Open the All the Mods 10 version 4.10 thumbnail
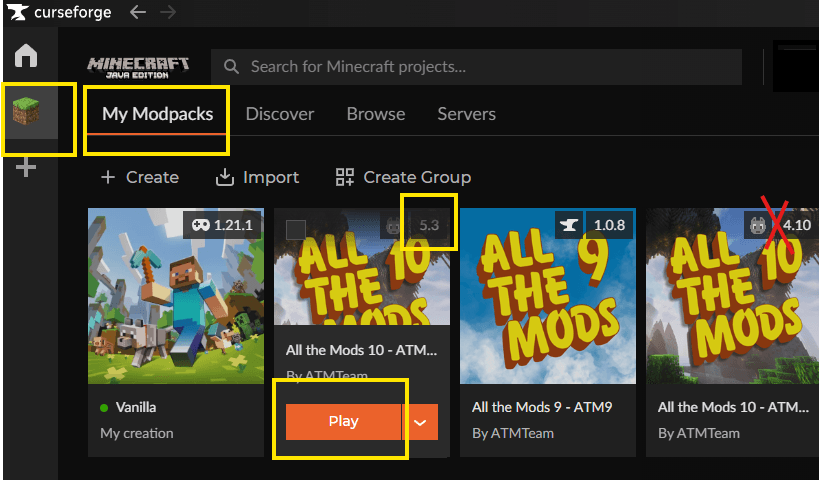Image resolution: width=819 pixels, height=480 pixels. click(x=732, y=296)
